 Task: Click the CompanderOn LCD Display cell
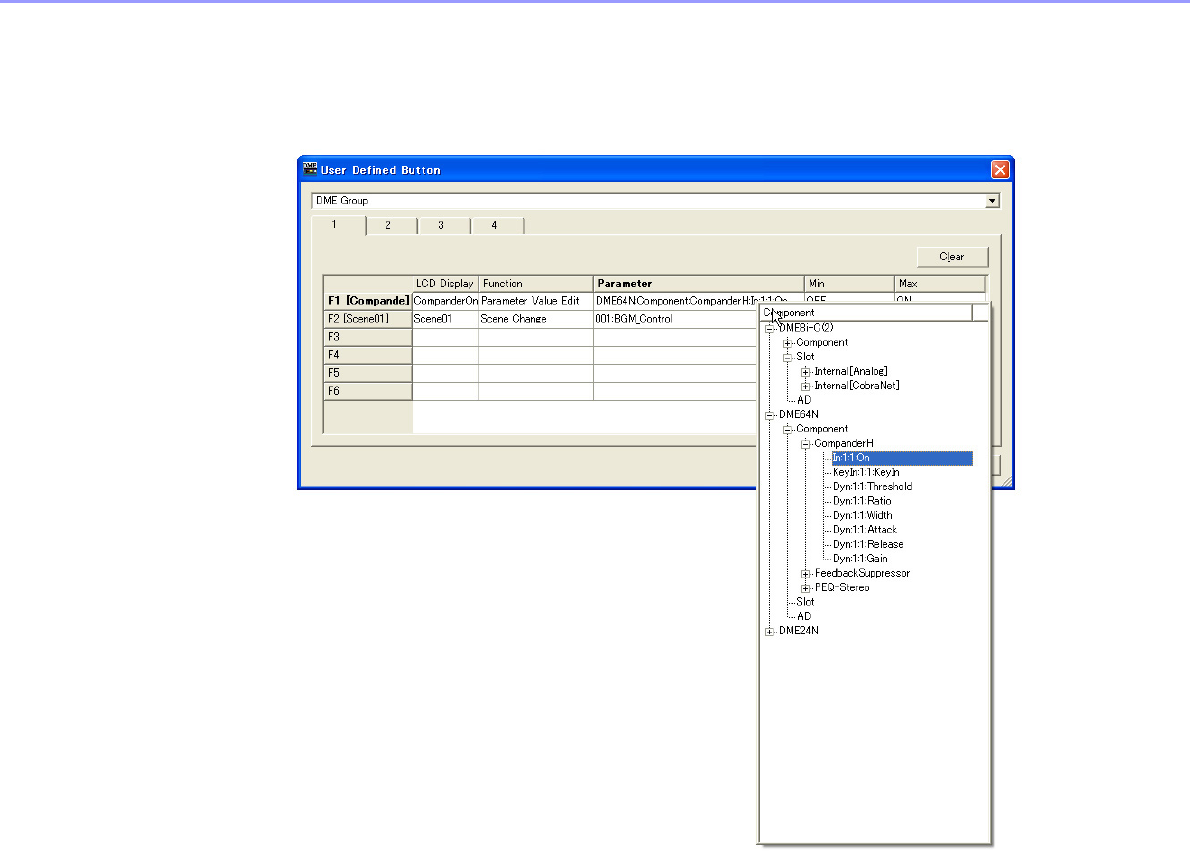click(445, 301)
